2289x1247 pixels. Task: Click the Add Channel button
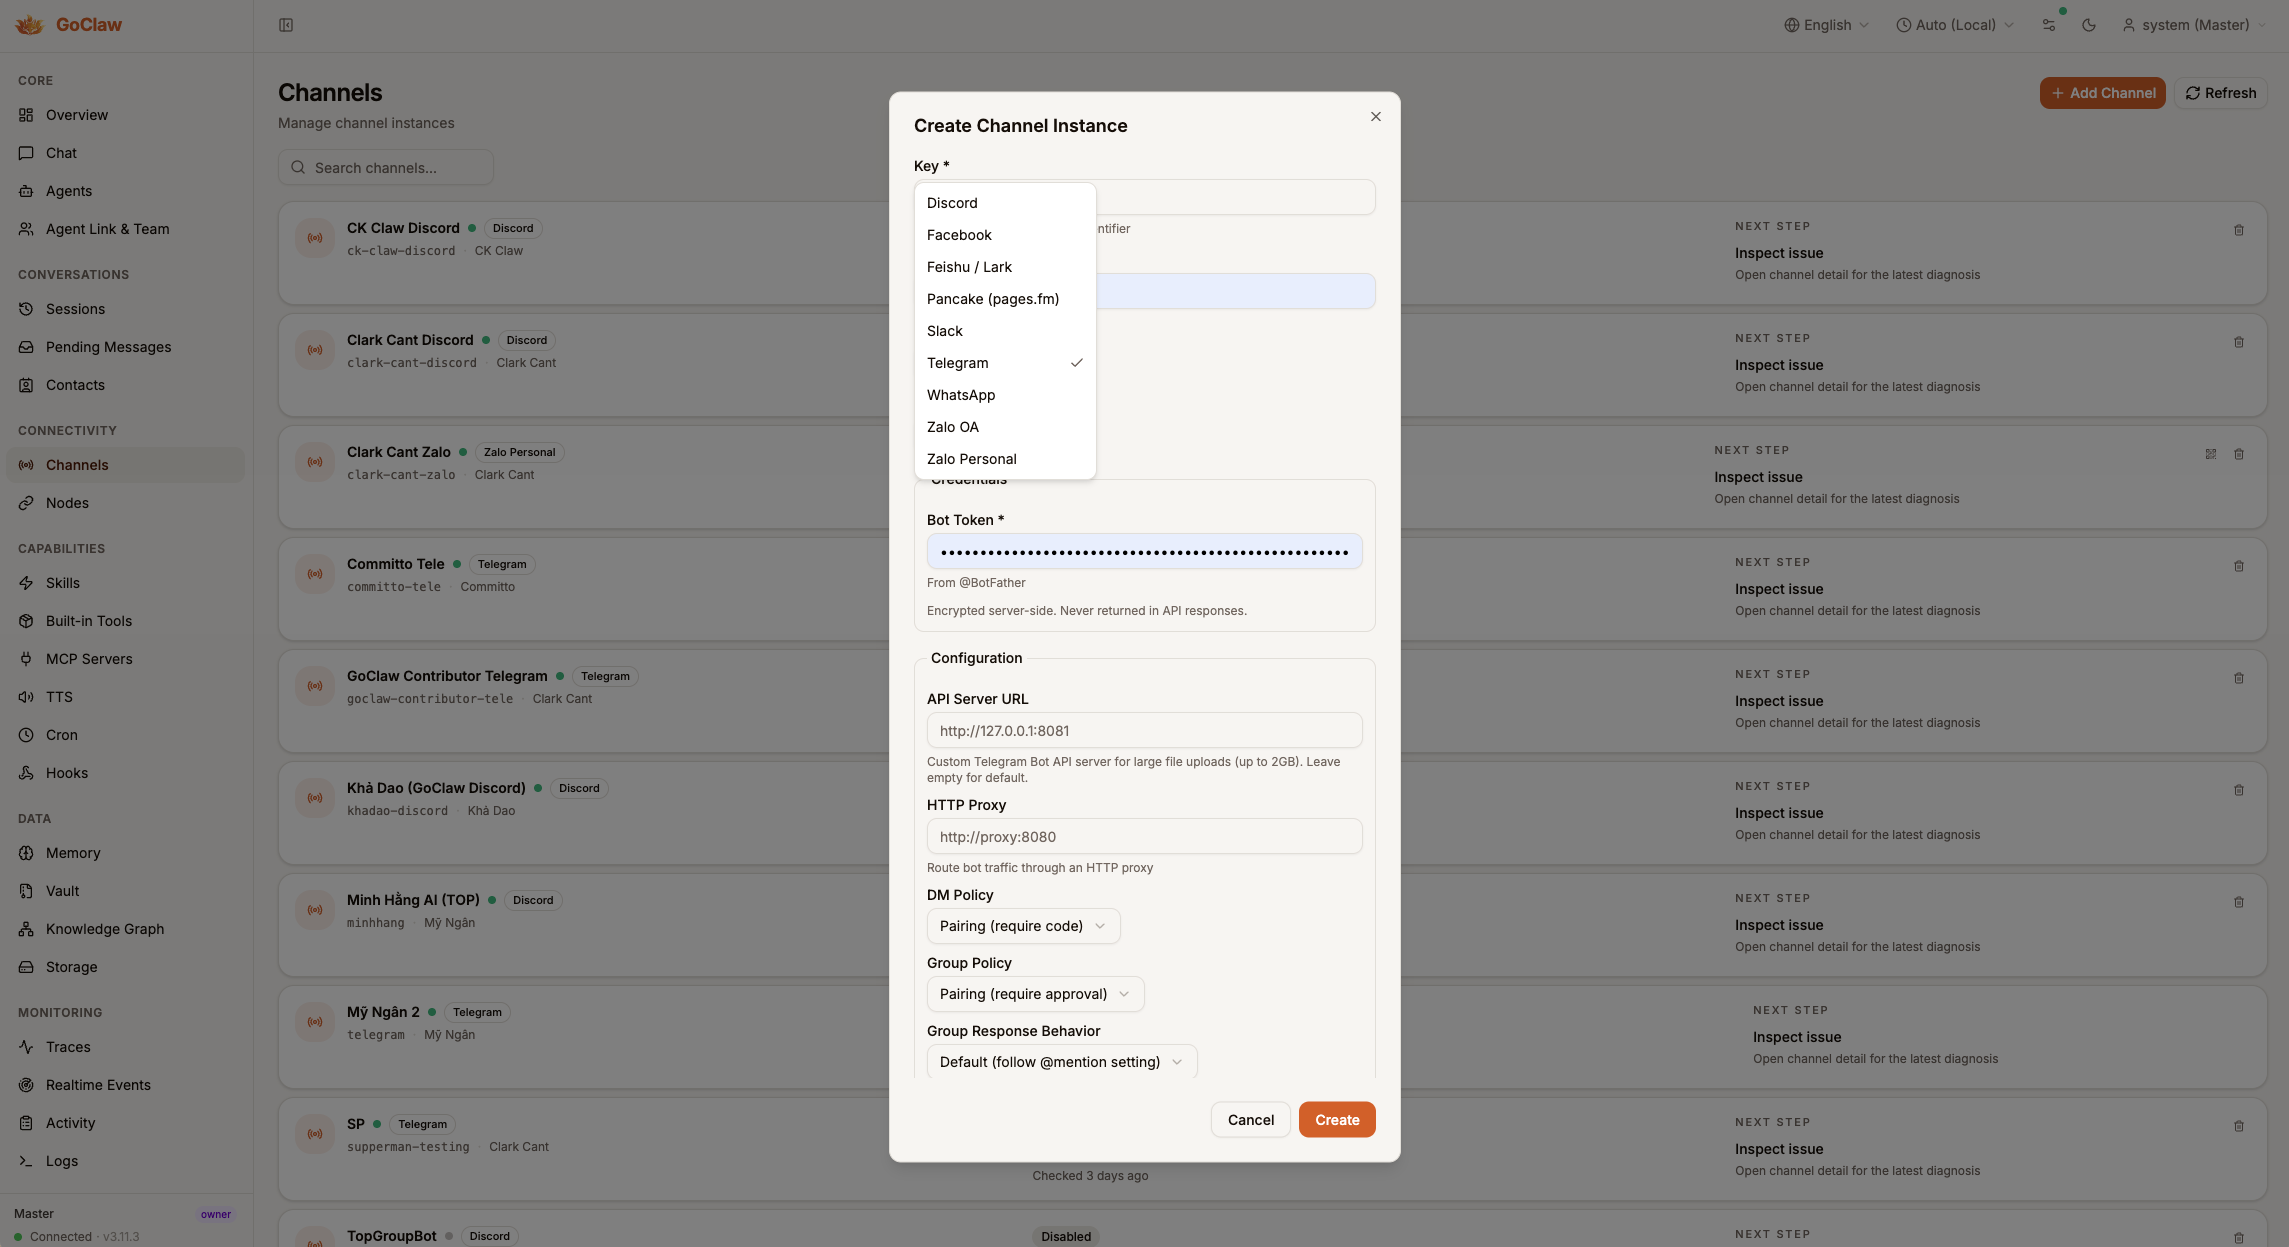pyautogui.click(x=2103, y=93)
